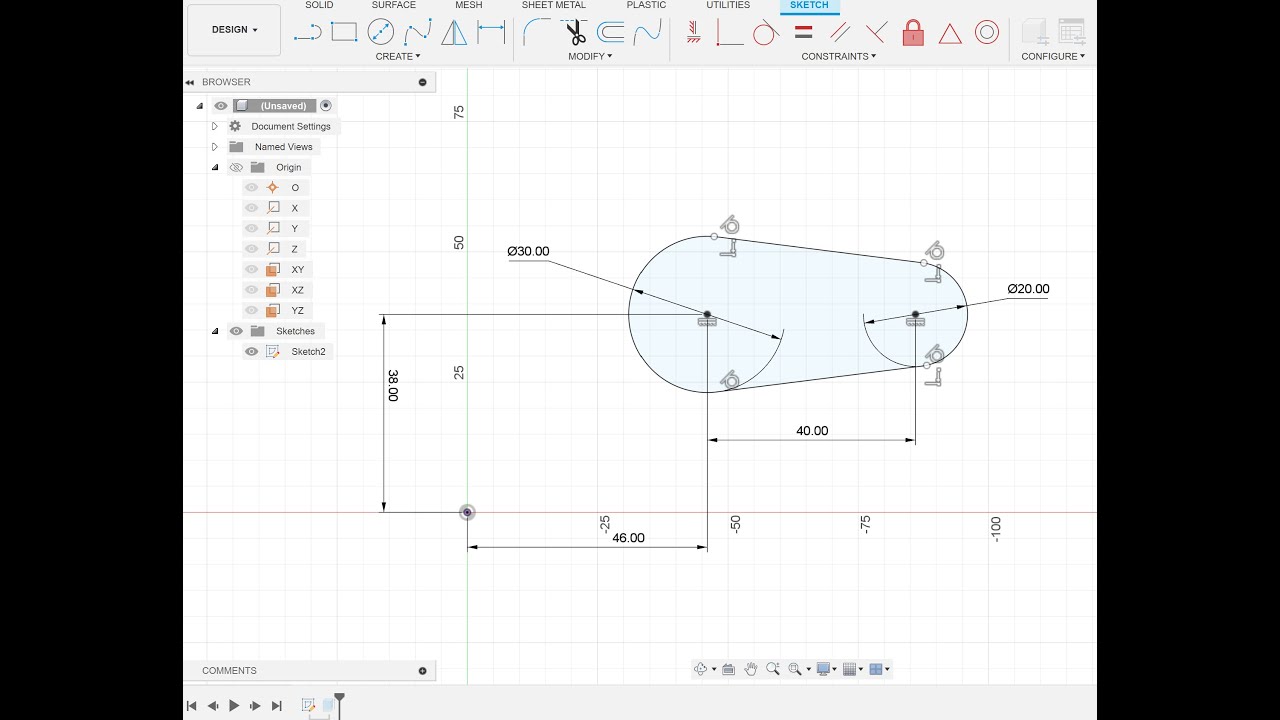Collapse the Origin folder
The height and width of the screenshot is (720, 1280).
[214, 167]
